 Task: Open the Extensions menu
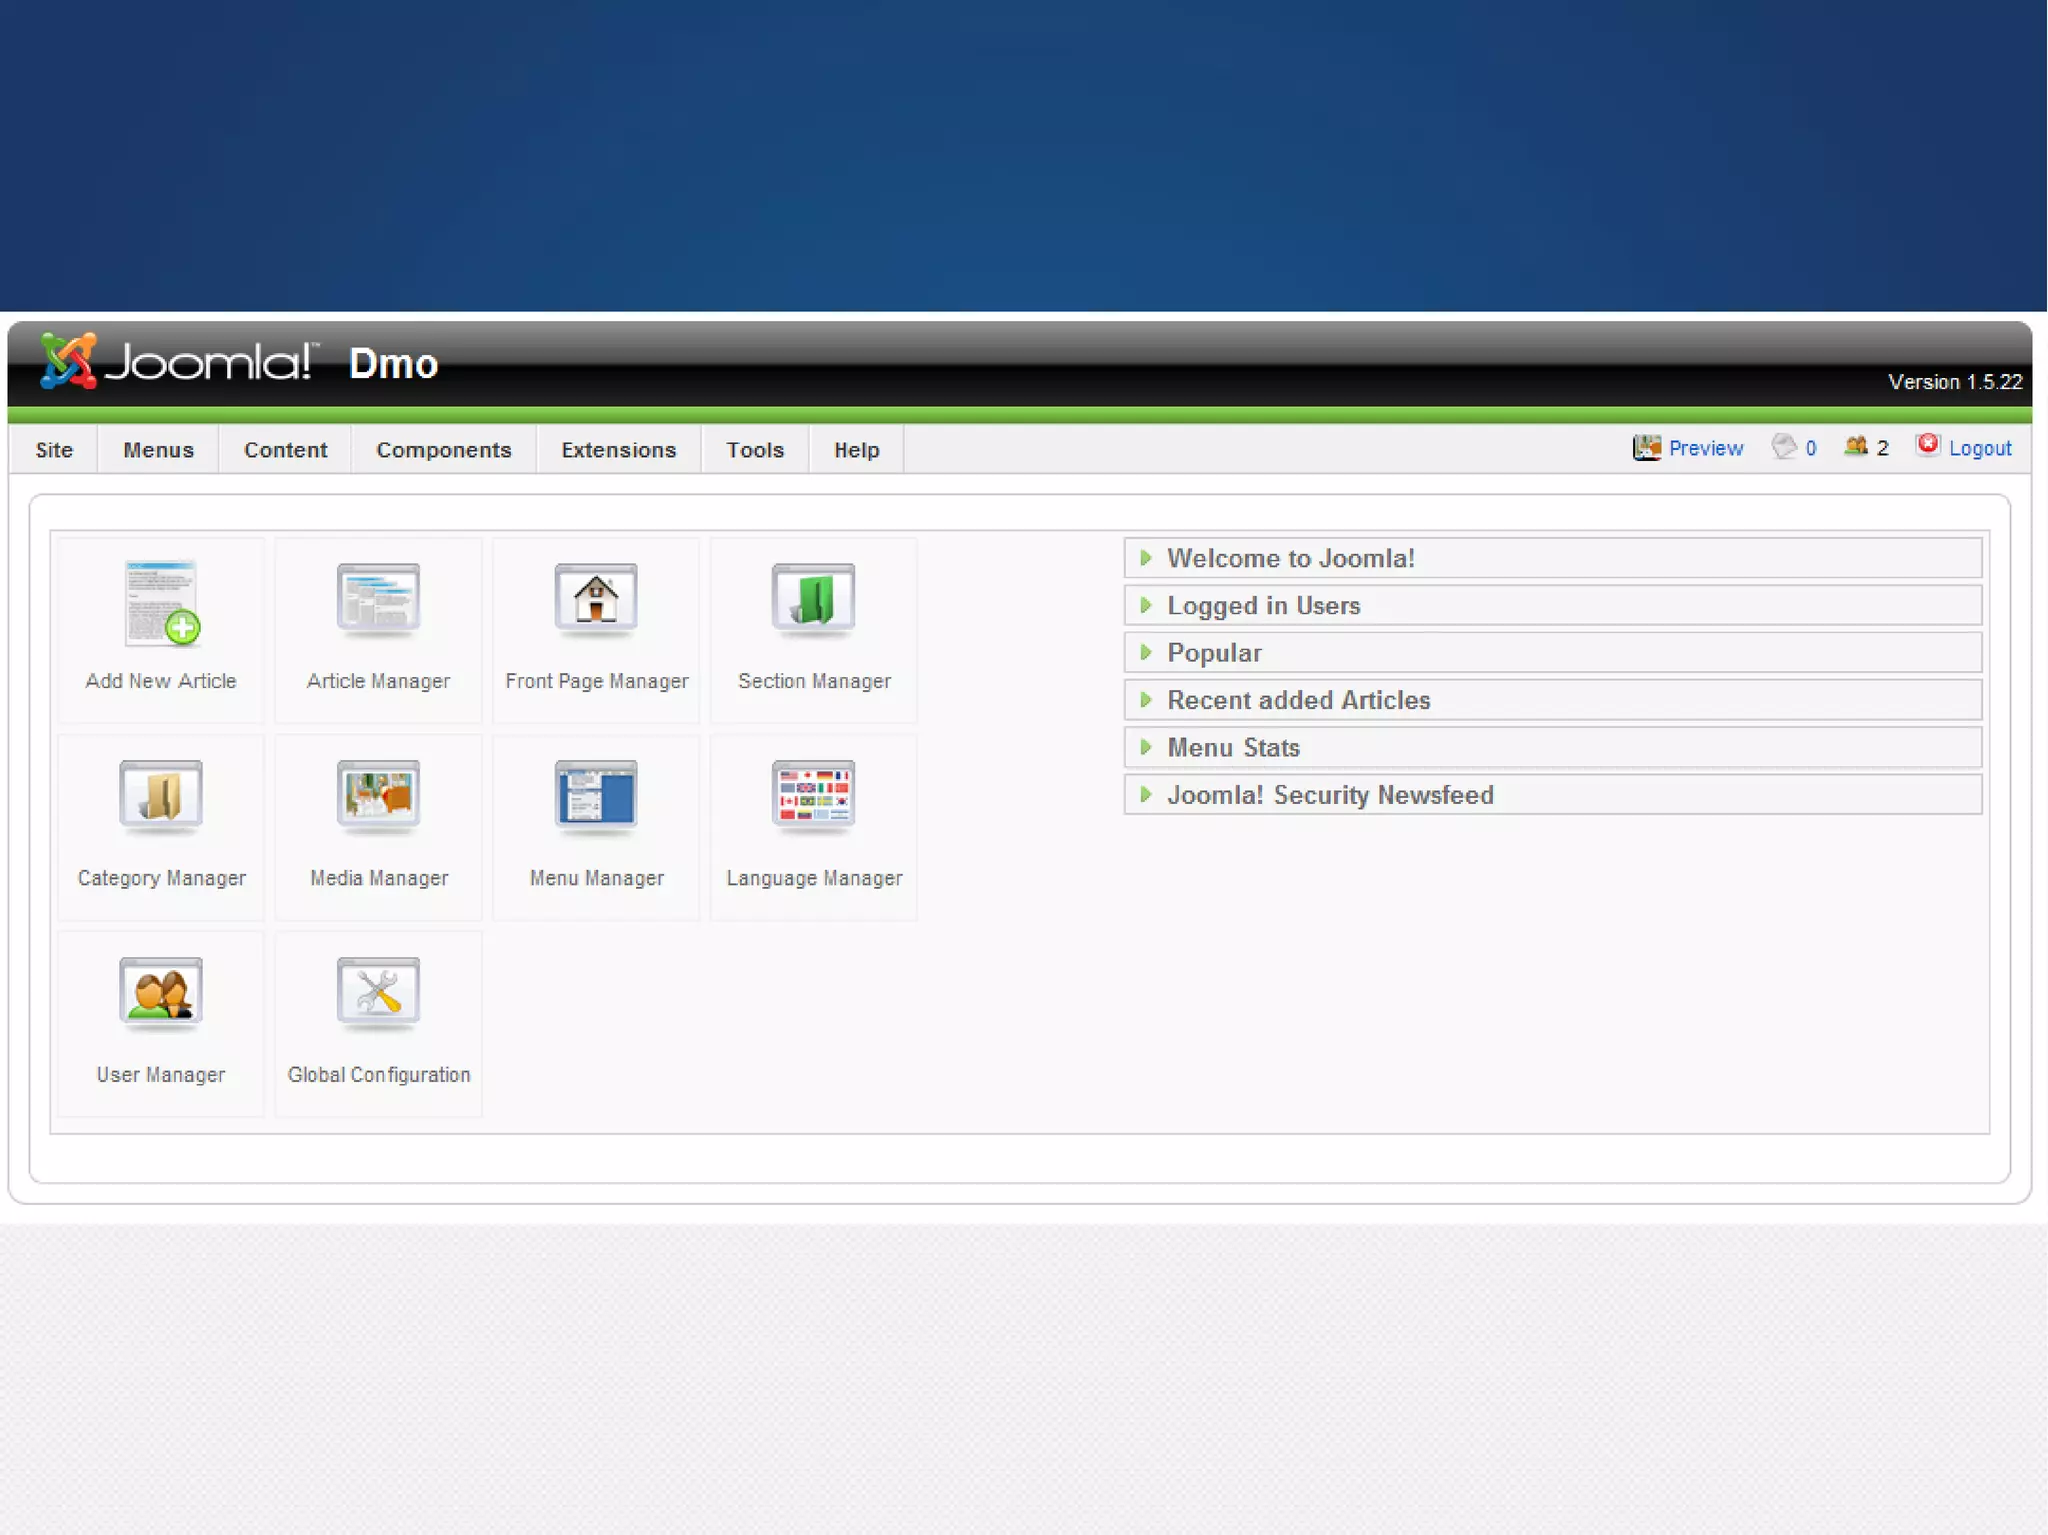click(618, 450)
